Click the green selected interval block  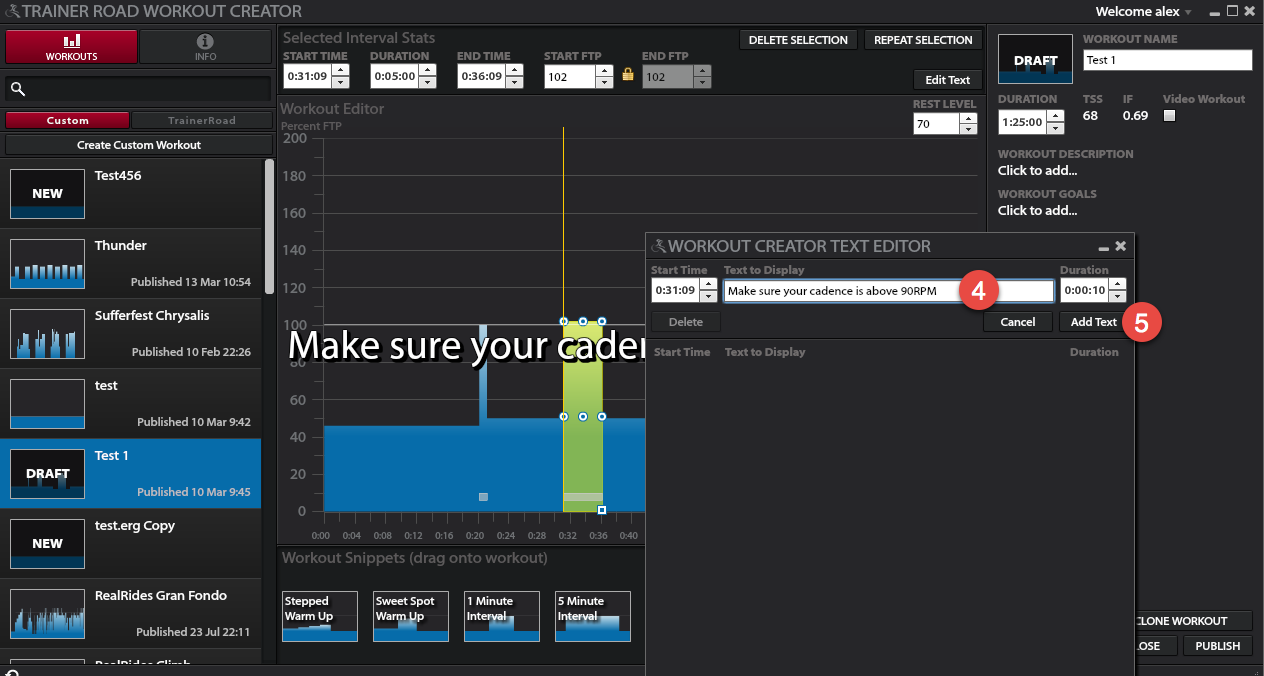[583, 416]
